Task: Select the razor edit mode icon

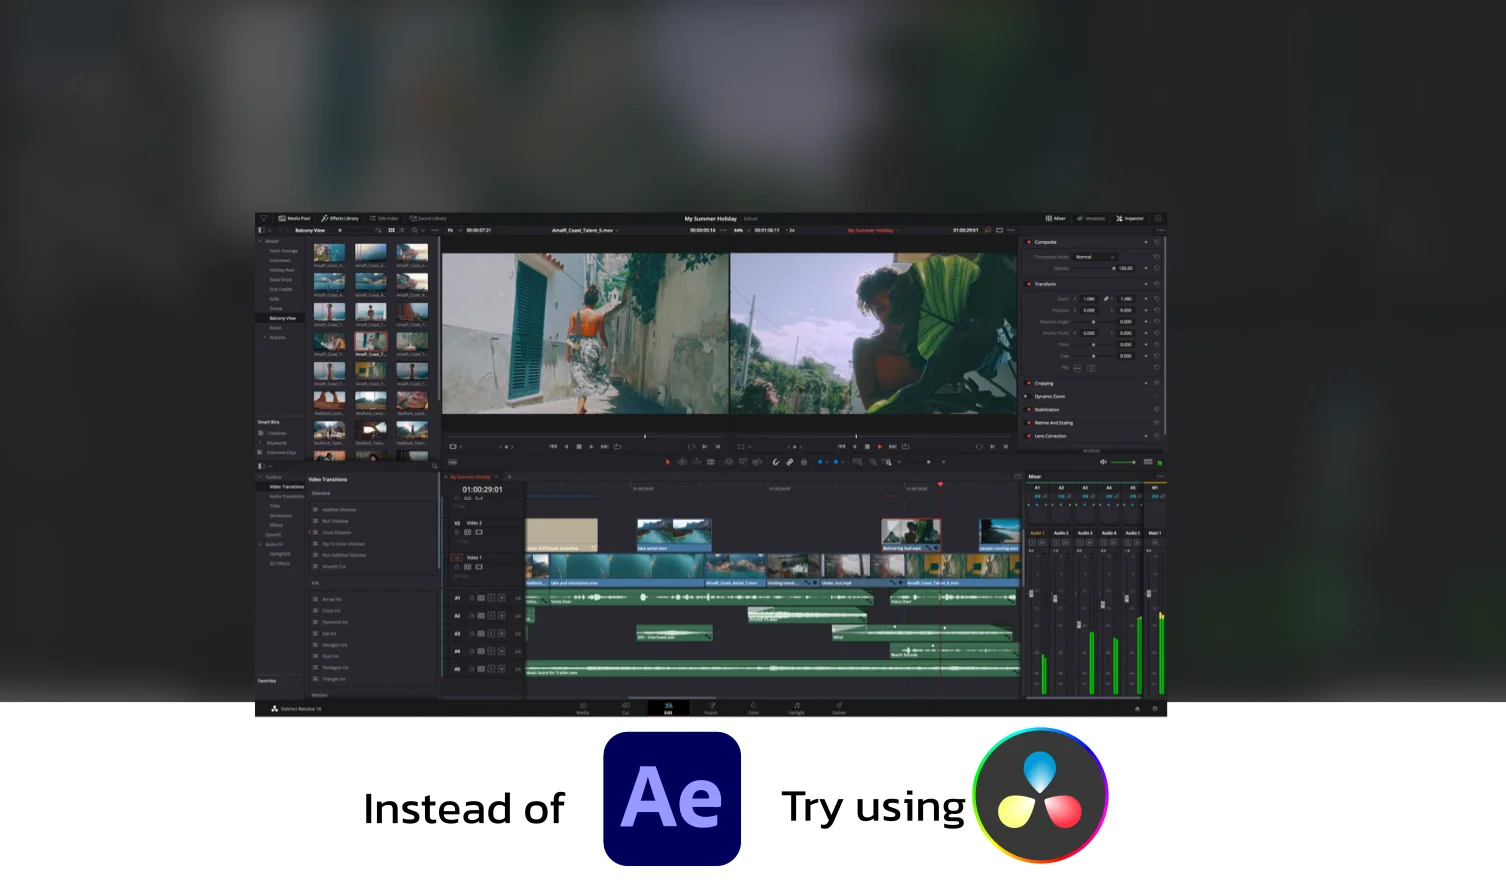Action: [x=710, y=462]
